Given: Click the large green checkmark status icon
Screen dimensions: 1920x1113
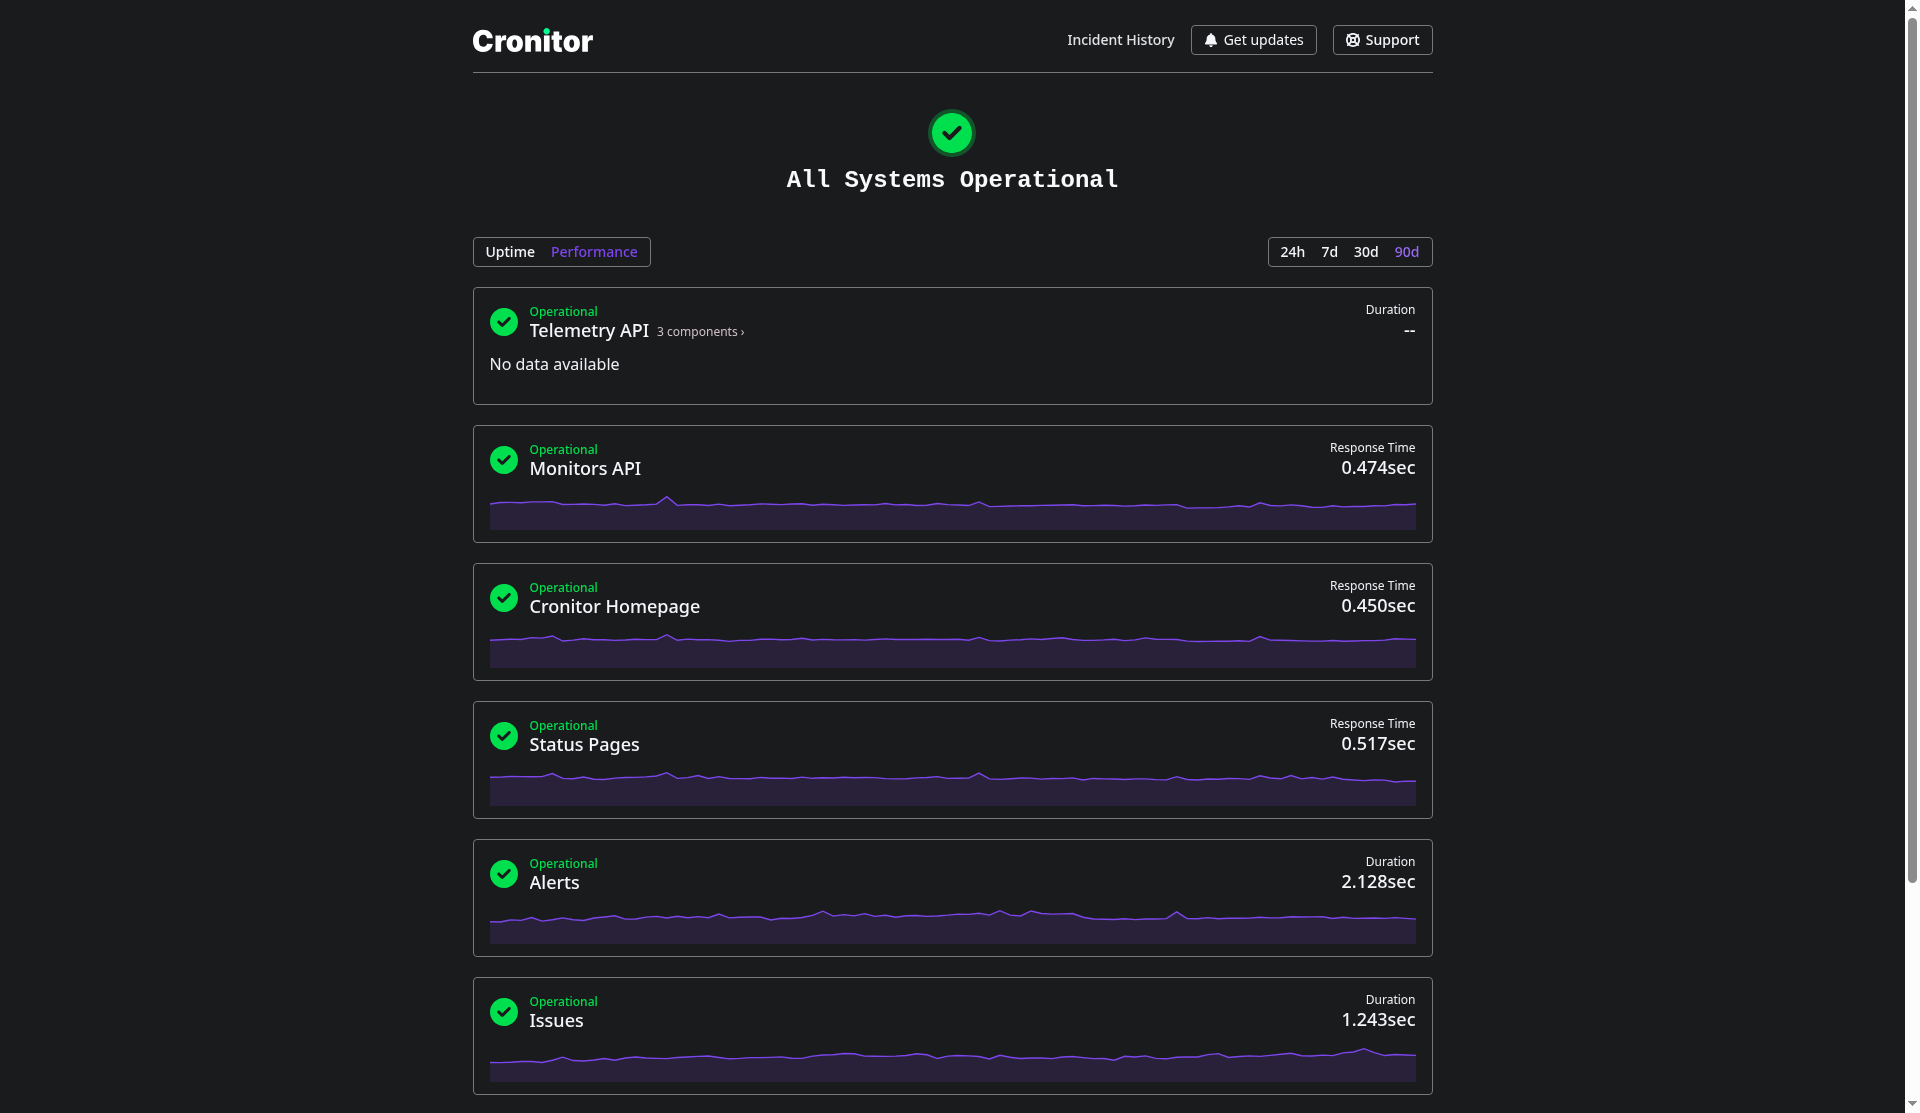Looking at the screenshot, I should pos(952,133).
